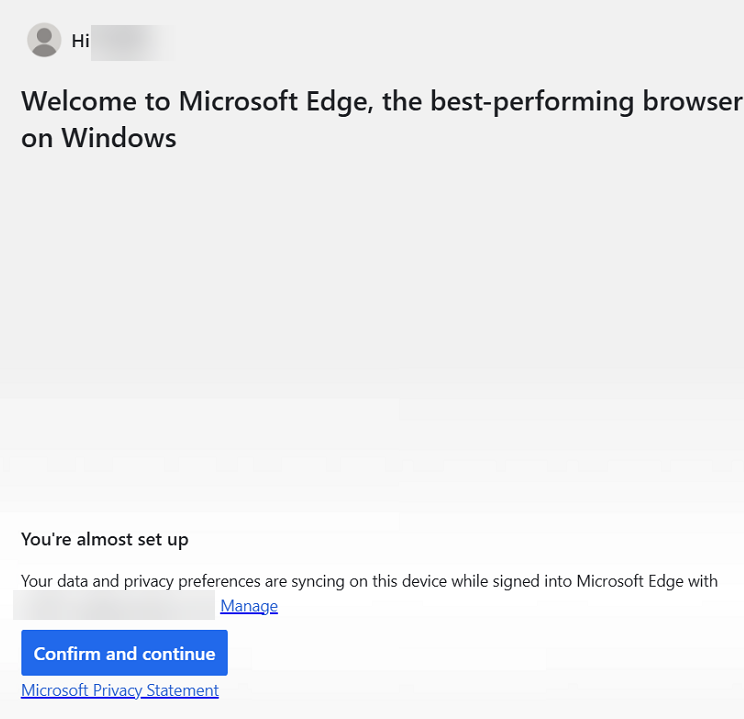Click "on Windows" in the heading's second line
744x719 pixels.
tap(98, 138)
